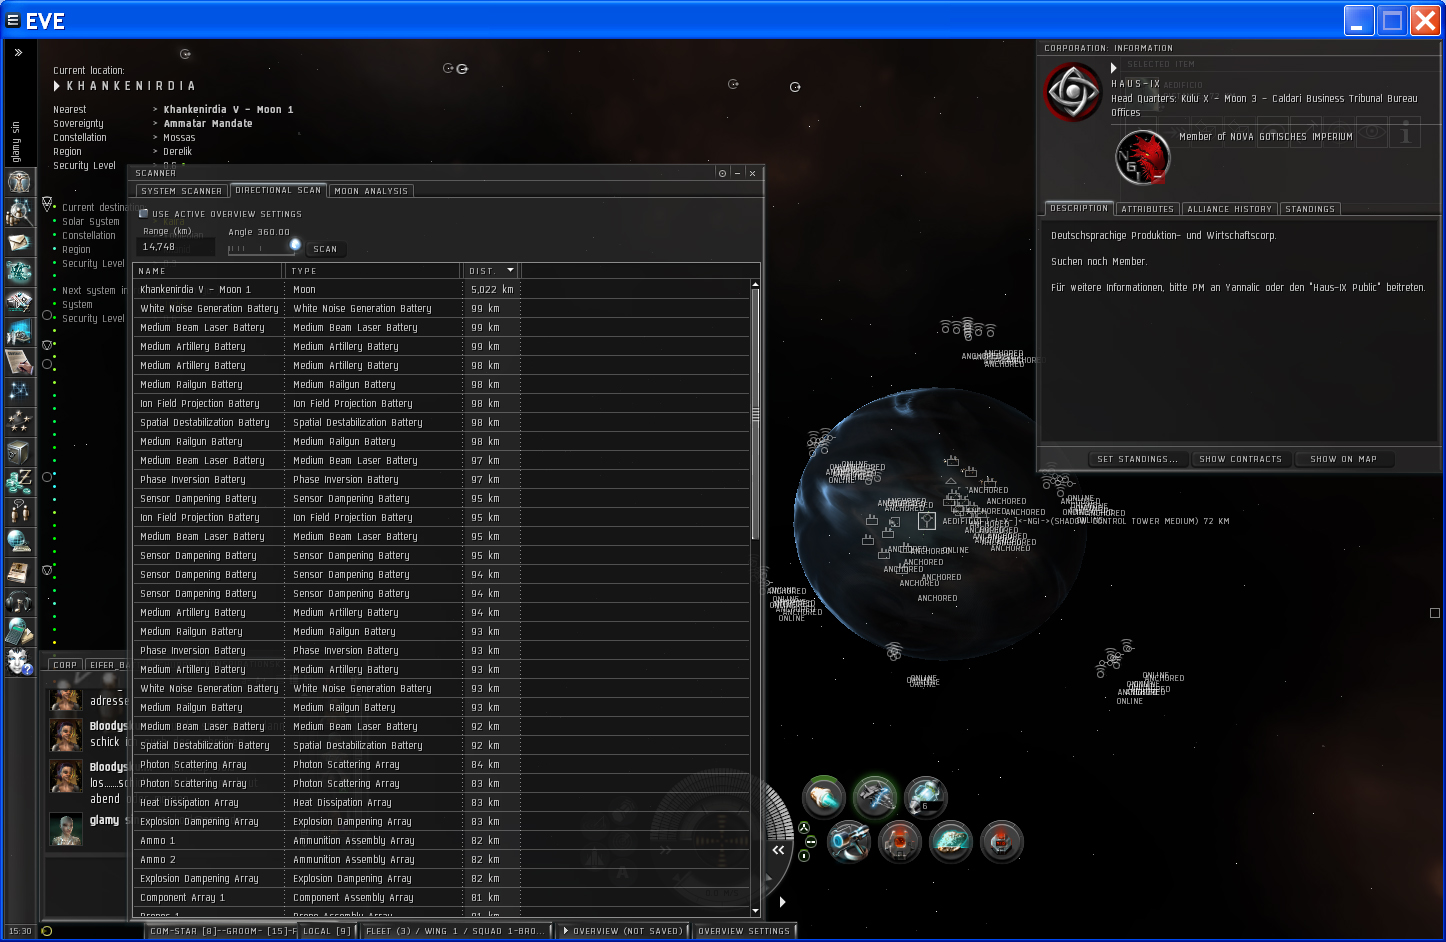
Task: Expand the Neocom with the double chevron
Action: pos(18,52)
